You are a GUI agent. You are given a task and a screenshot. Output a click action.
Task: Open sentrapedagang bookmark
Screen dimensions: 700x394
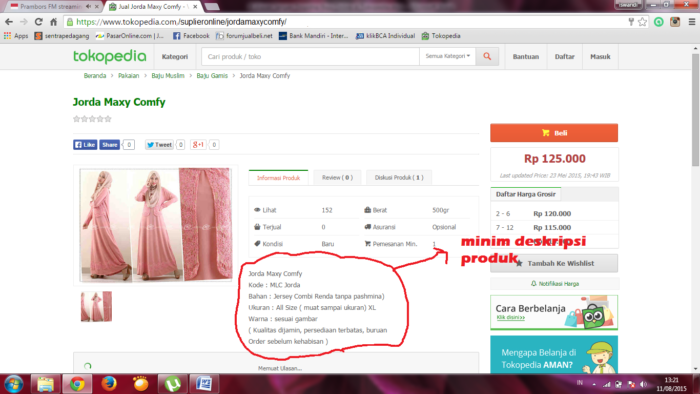[62, 36]
